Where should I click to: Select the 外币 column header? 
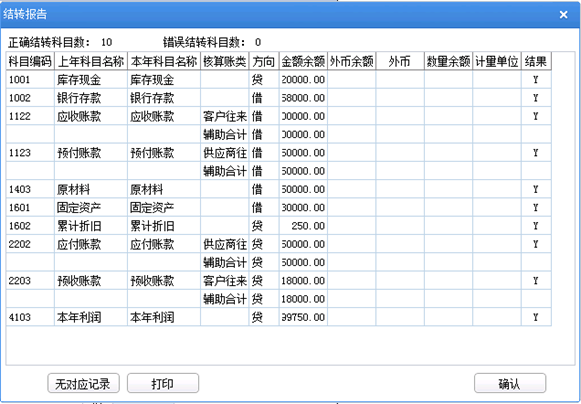click(x=400, y=61)
